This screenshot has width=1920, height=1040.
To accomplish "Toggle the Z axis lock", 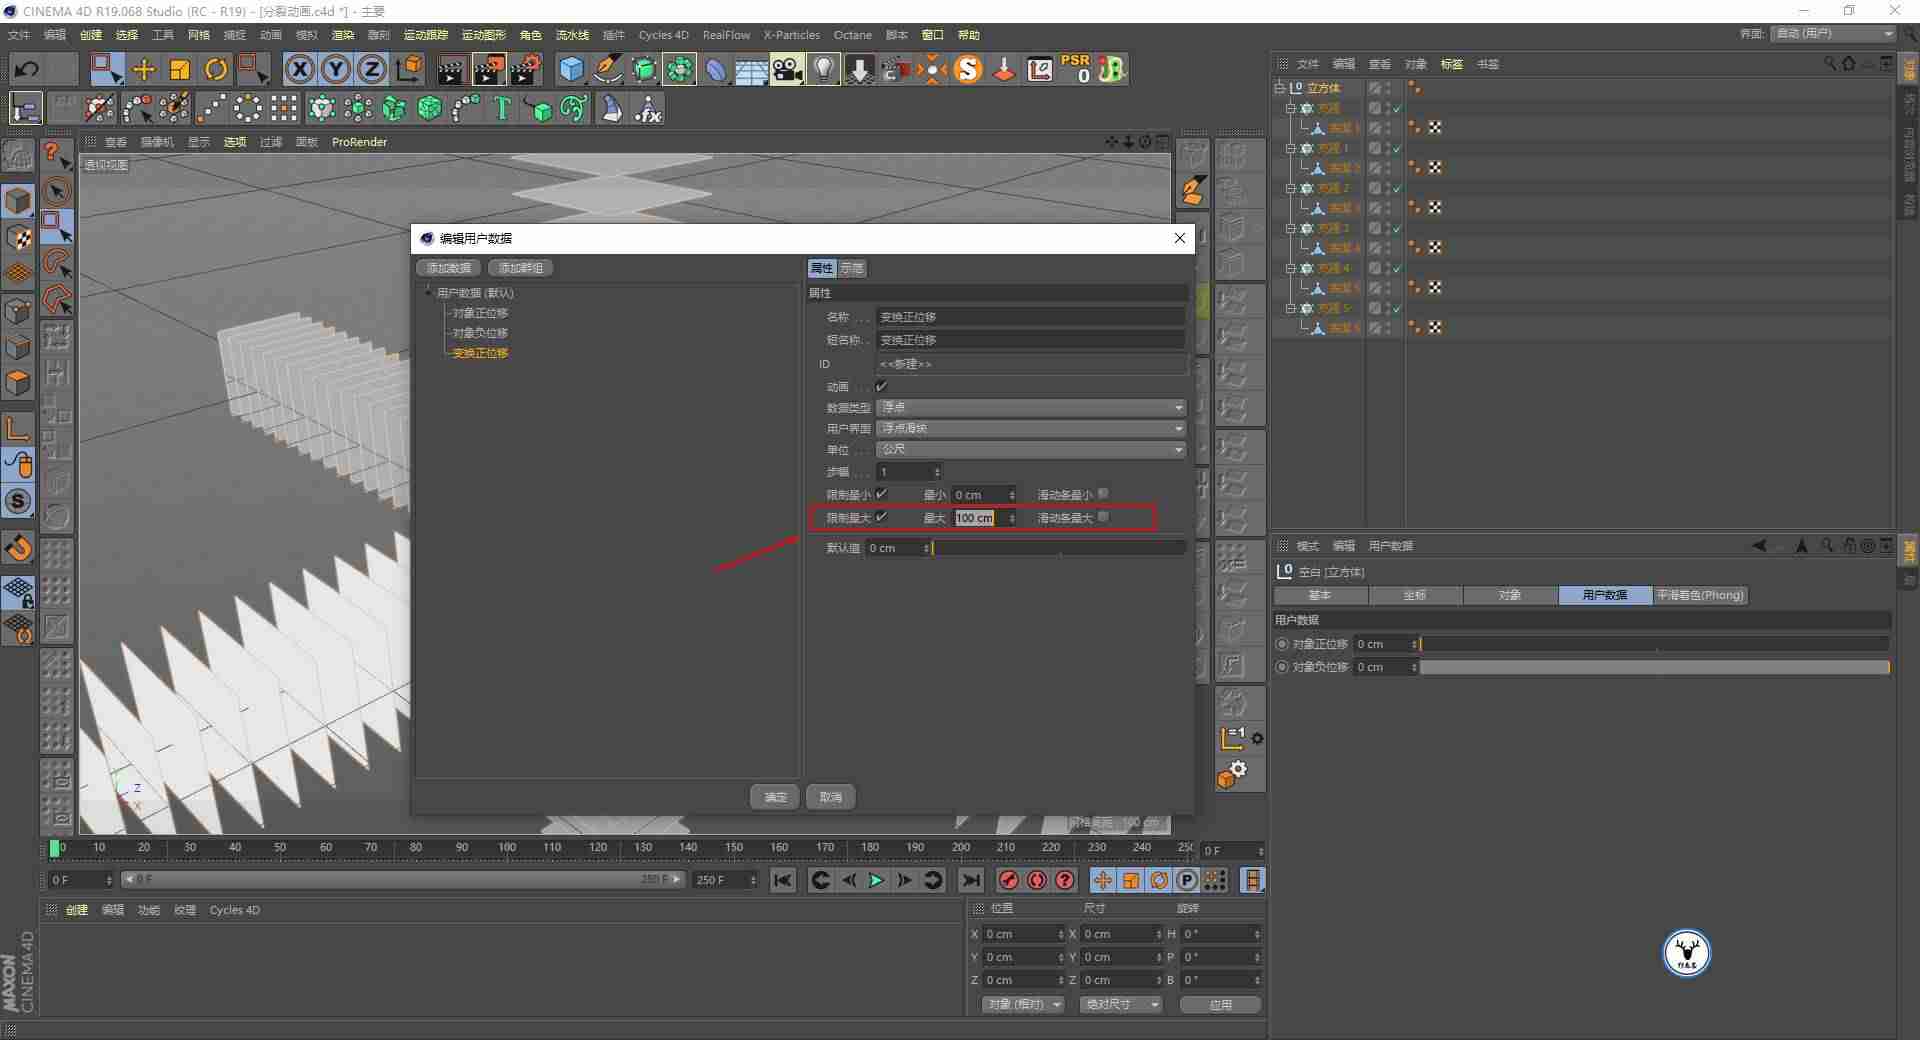I will pos(372,69).
